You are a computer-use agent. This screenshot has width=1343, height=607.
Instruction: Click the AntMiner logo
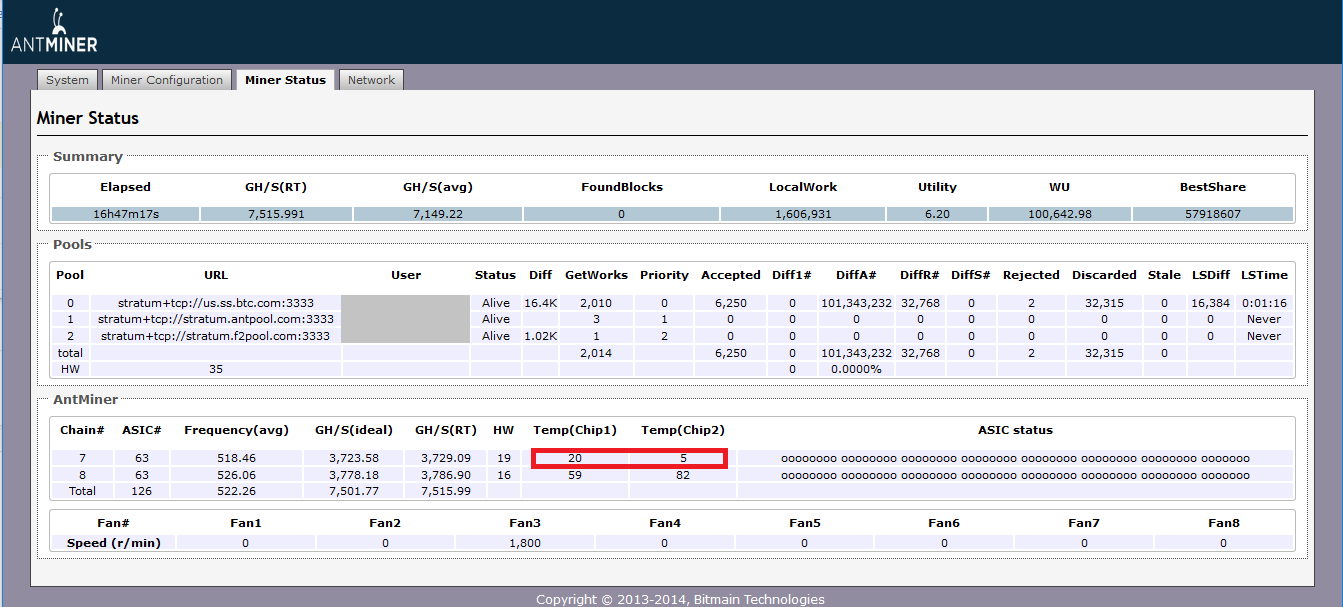pyautogui.click(x=54, y=32)
